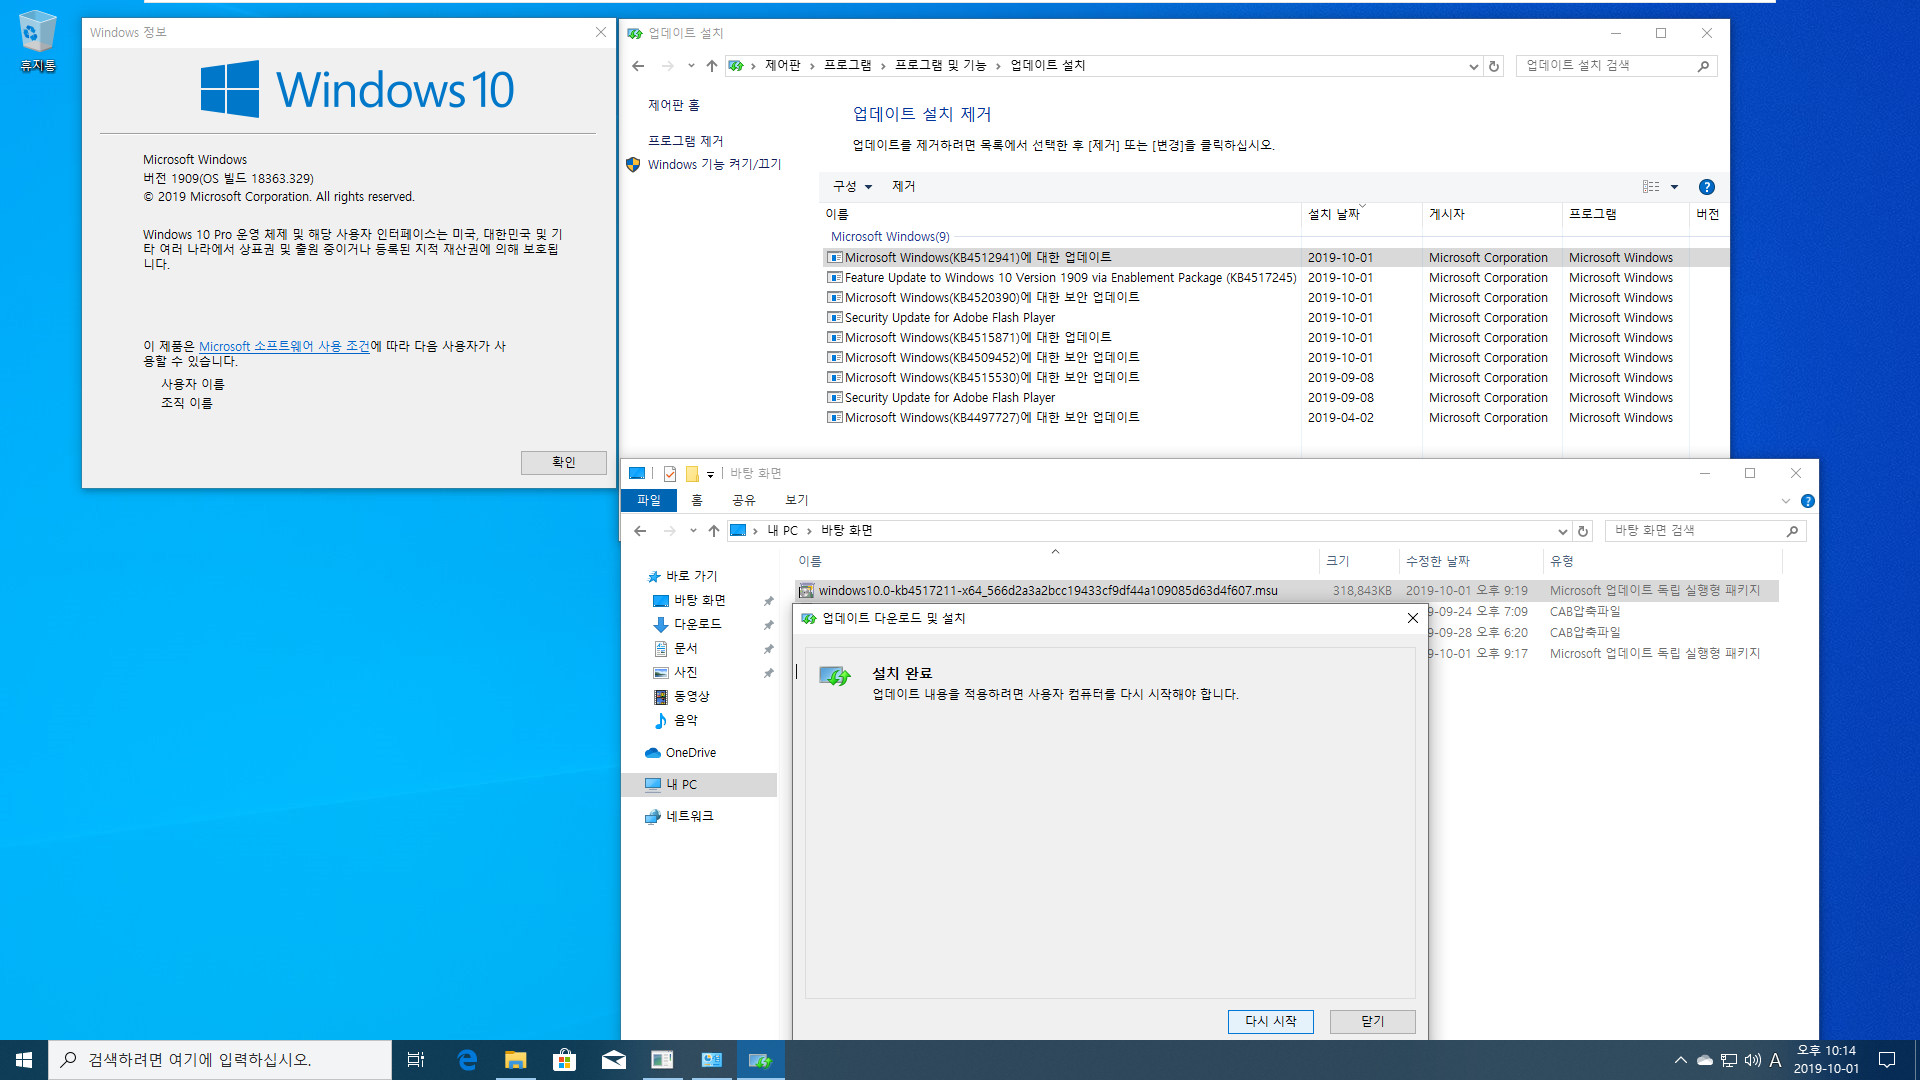Select 네트워크 in navigation pane
This screenshot has height=1080, width=1920.
pos(689,817)
